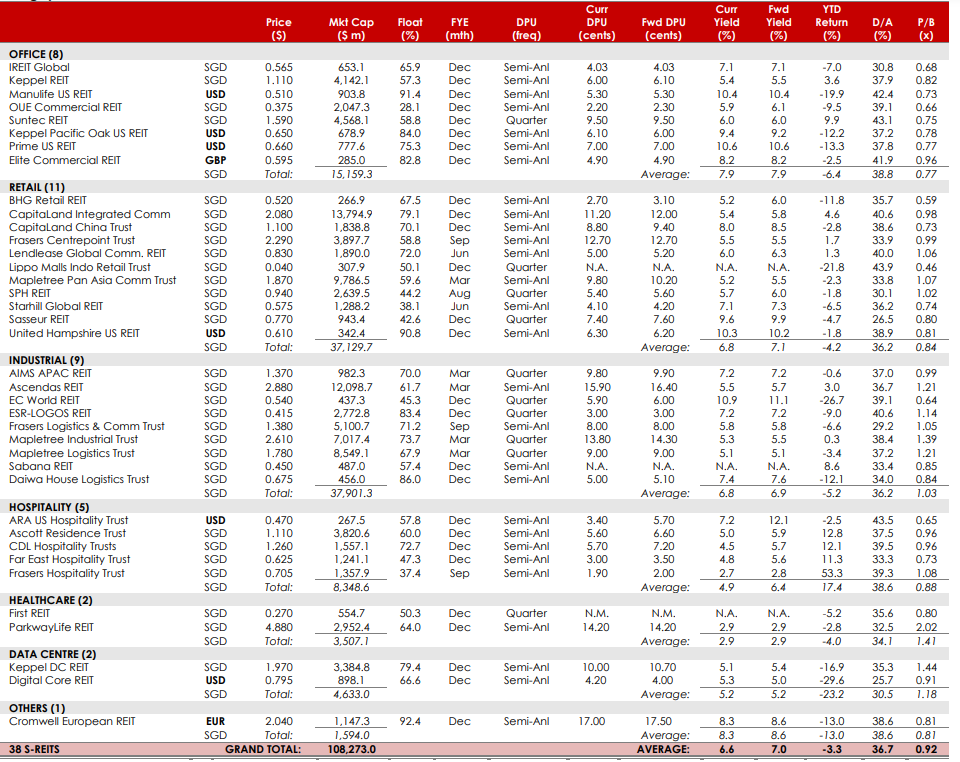The width and height of the screenshot is (960, 762).
Task: Click 'Far East Hospitality Trust'
Action: [x=69, y=559]
